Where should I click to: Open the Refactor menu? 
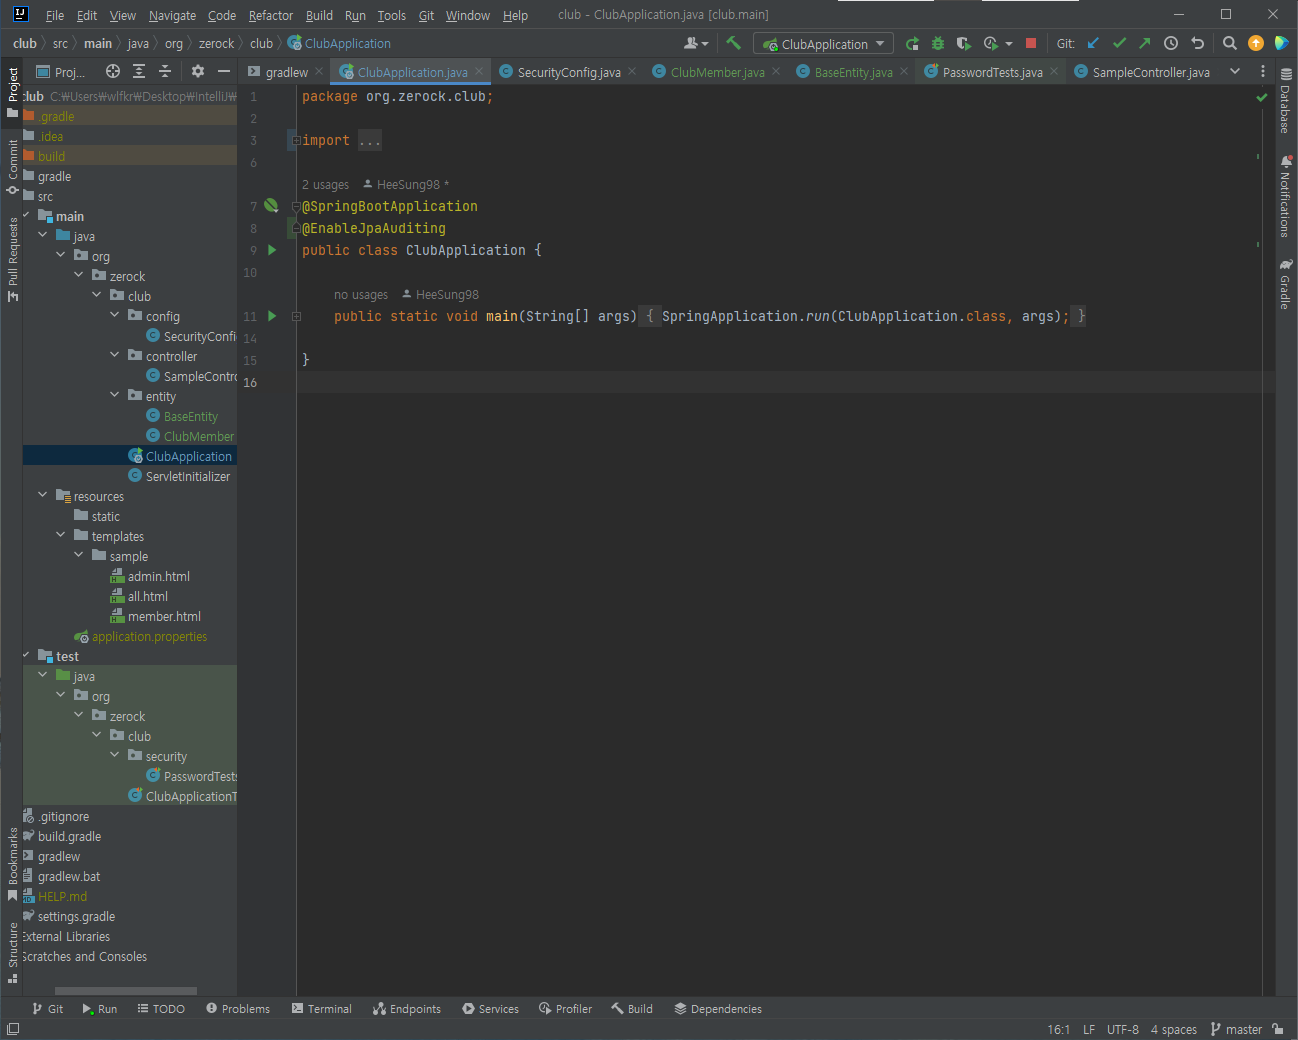(271, 15)
